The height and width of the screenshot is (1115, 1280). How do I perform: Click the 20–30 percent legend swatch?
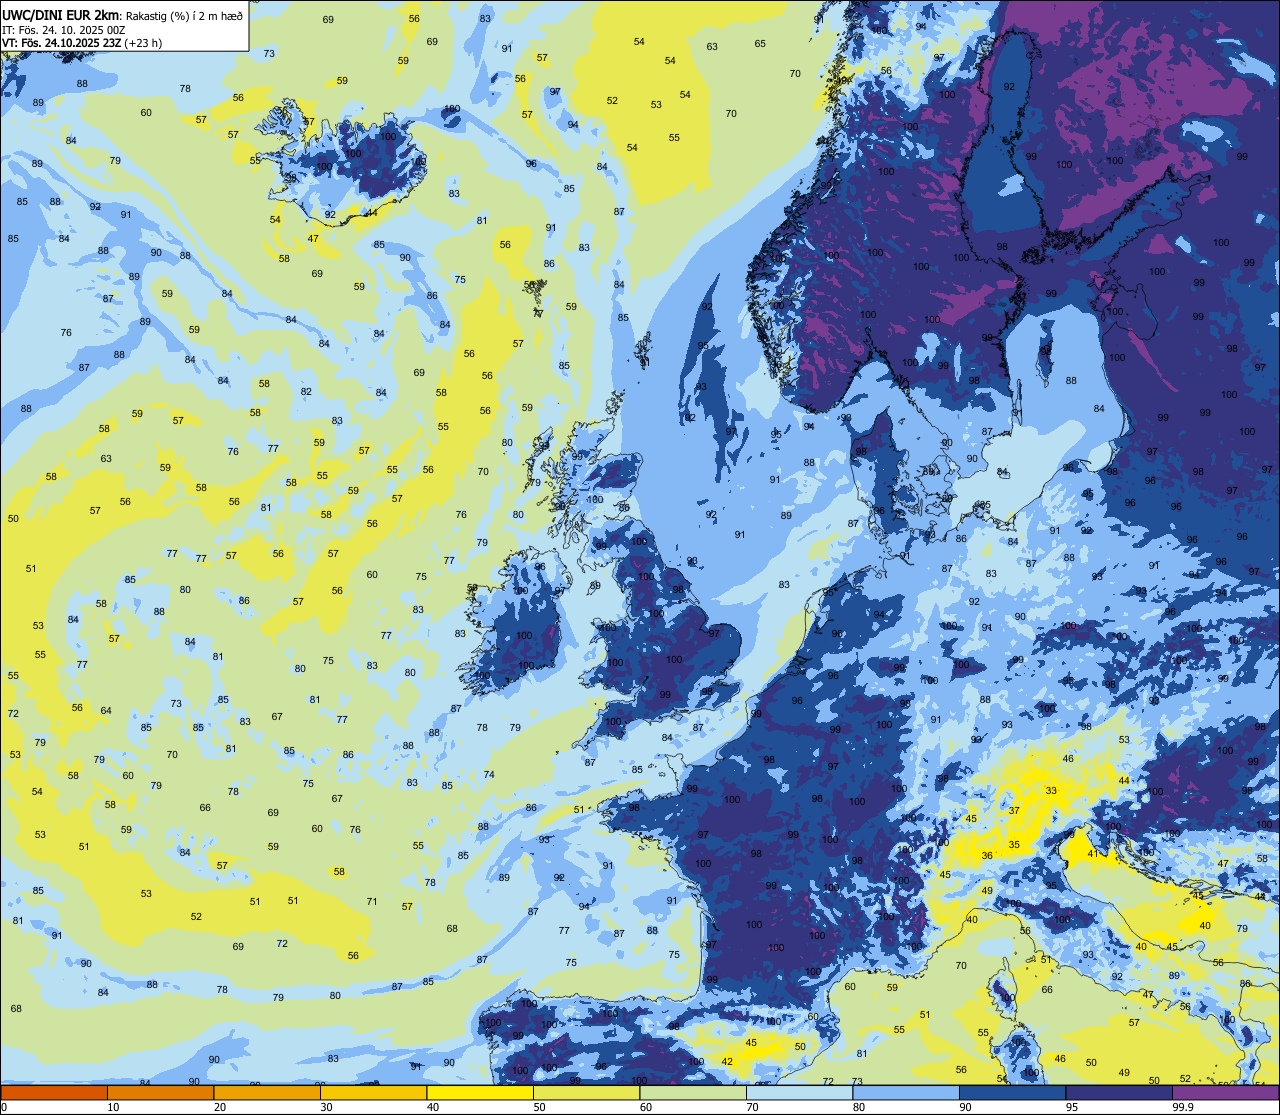267,1092
